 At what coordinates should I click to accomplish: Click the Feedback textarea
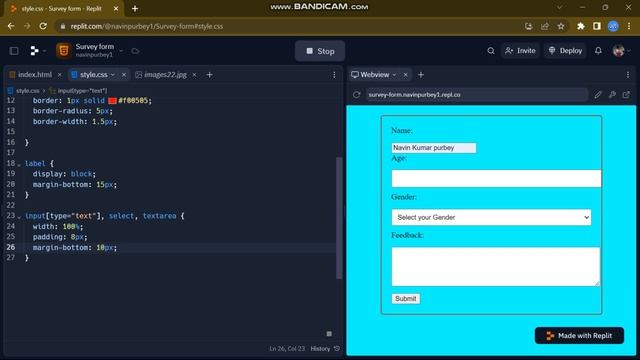(x=496, y=267)
